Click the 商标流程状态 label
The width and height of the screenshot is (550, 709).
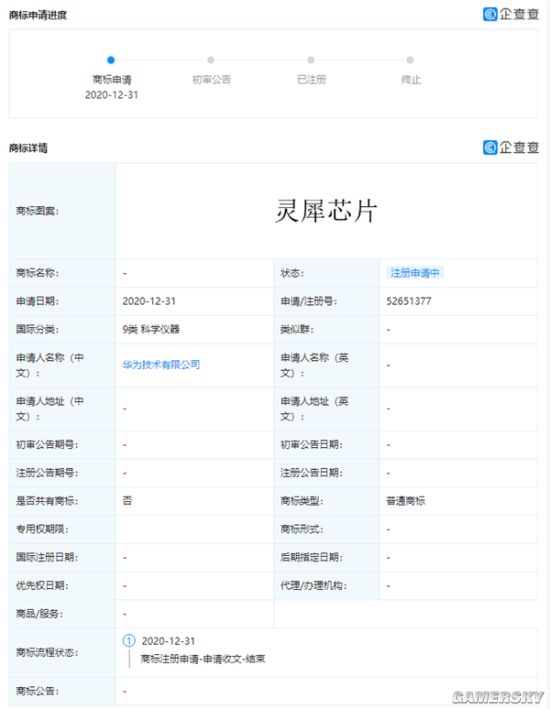47,652
